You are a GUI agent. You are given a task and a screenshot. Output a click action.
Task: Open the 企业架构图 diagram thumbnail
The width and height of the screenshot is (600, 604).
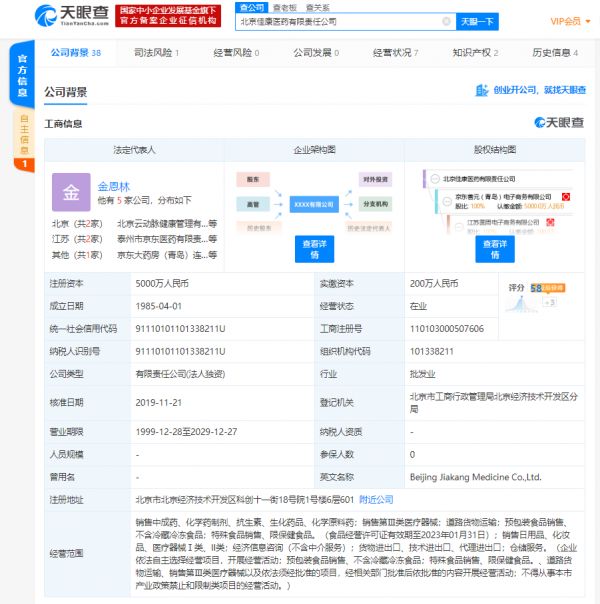pos(313,202)
